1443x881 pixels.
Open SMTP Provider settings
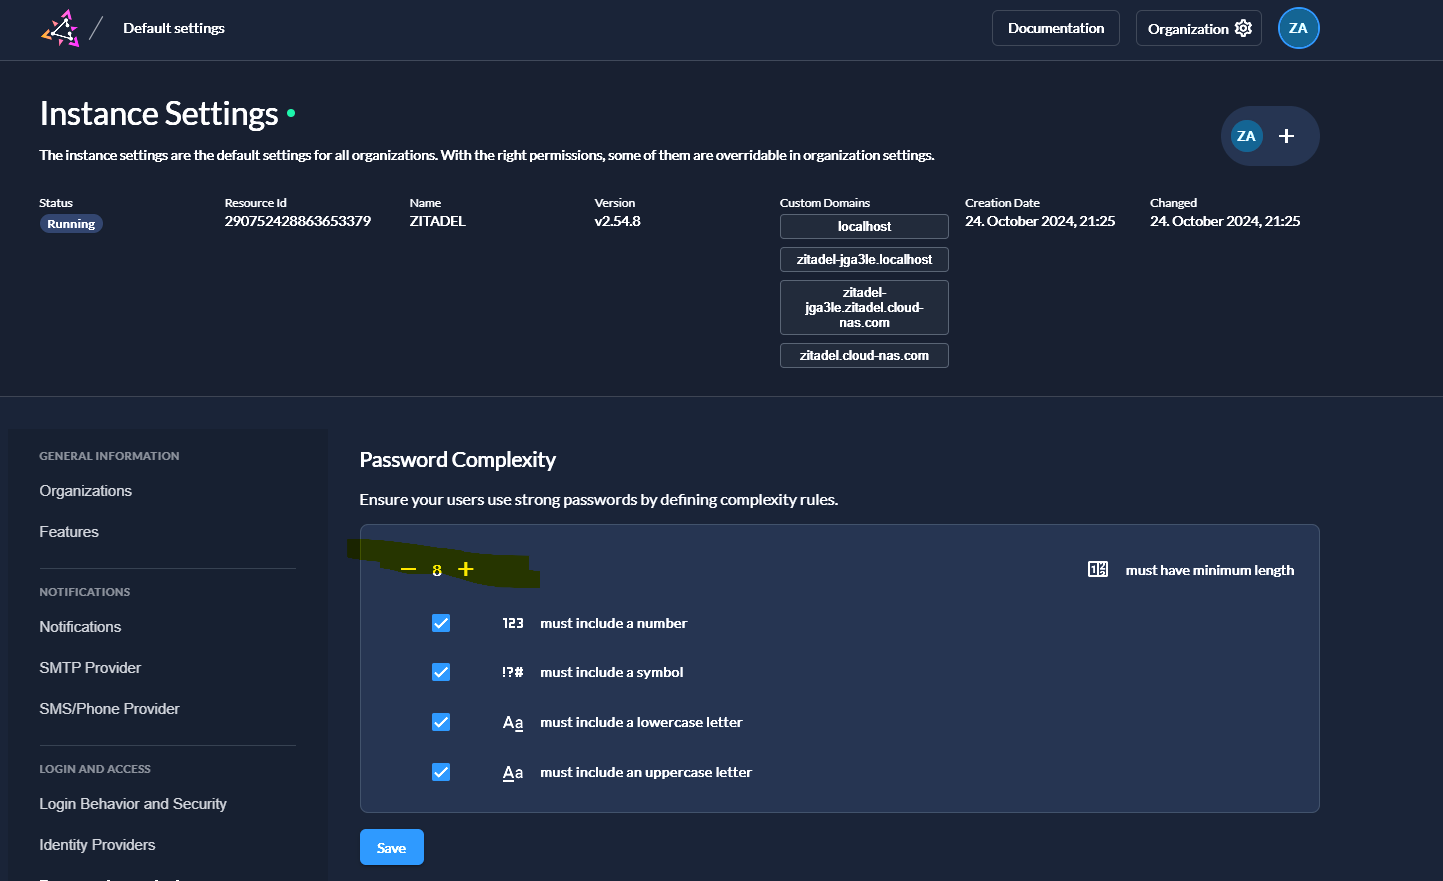pyautogui.click(x=90, y=668)
